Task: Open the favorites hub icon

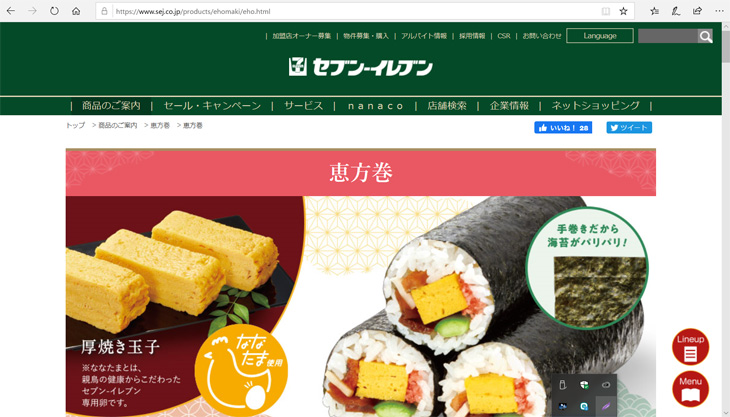Action: 654,11
